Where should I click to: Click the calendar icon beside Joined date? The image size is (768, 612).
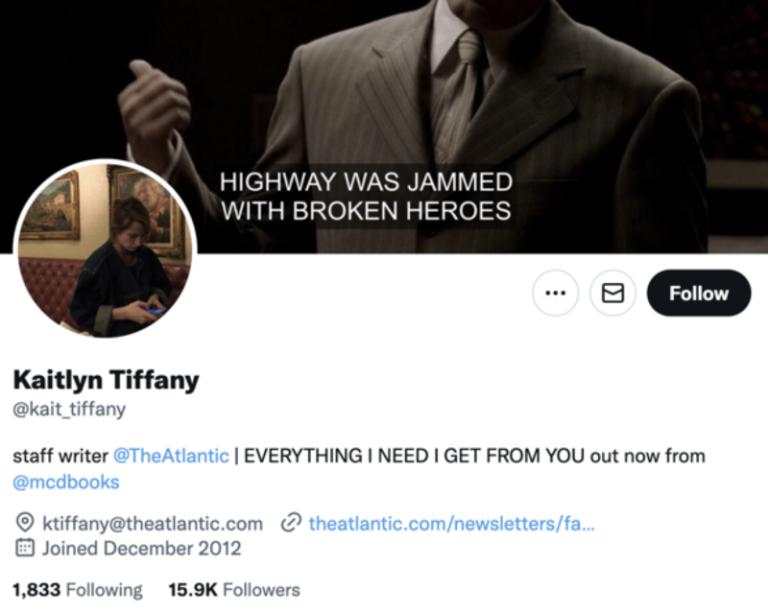point(25,548)
